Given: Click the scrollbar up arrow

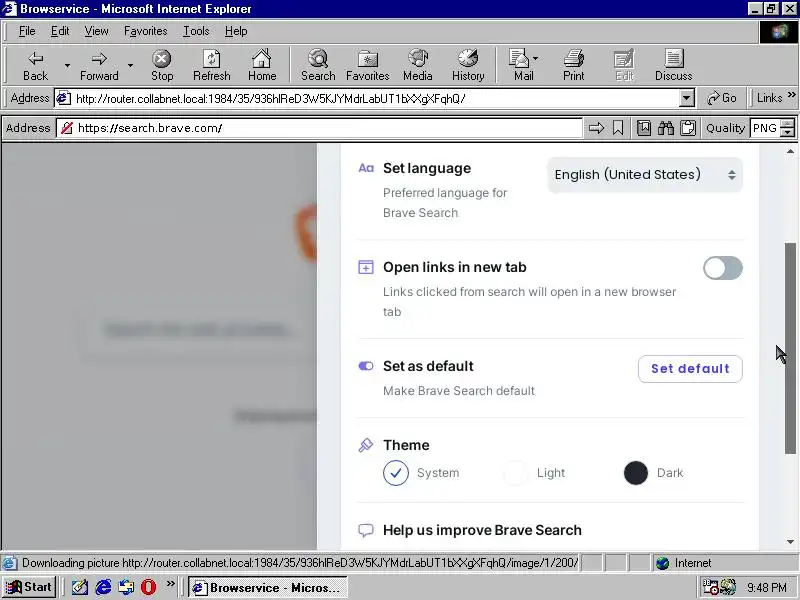Looking at the screenshot, I should click(790, 151).
